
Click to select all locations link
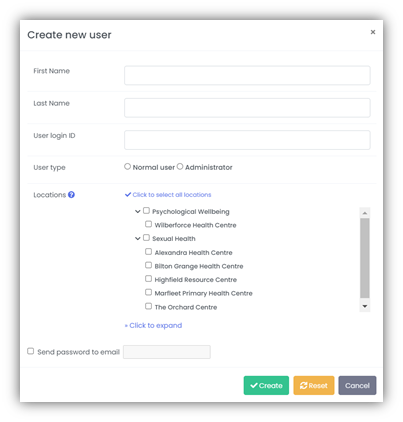(x=168, y=195)
